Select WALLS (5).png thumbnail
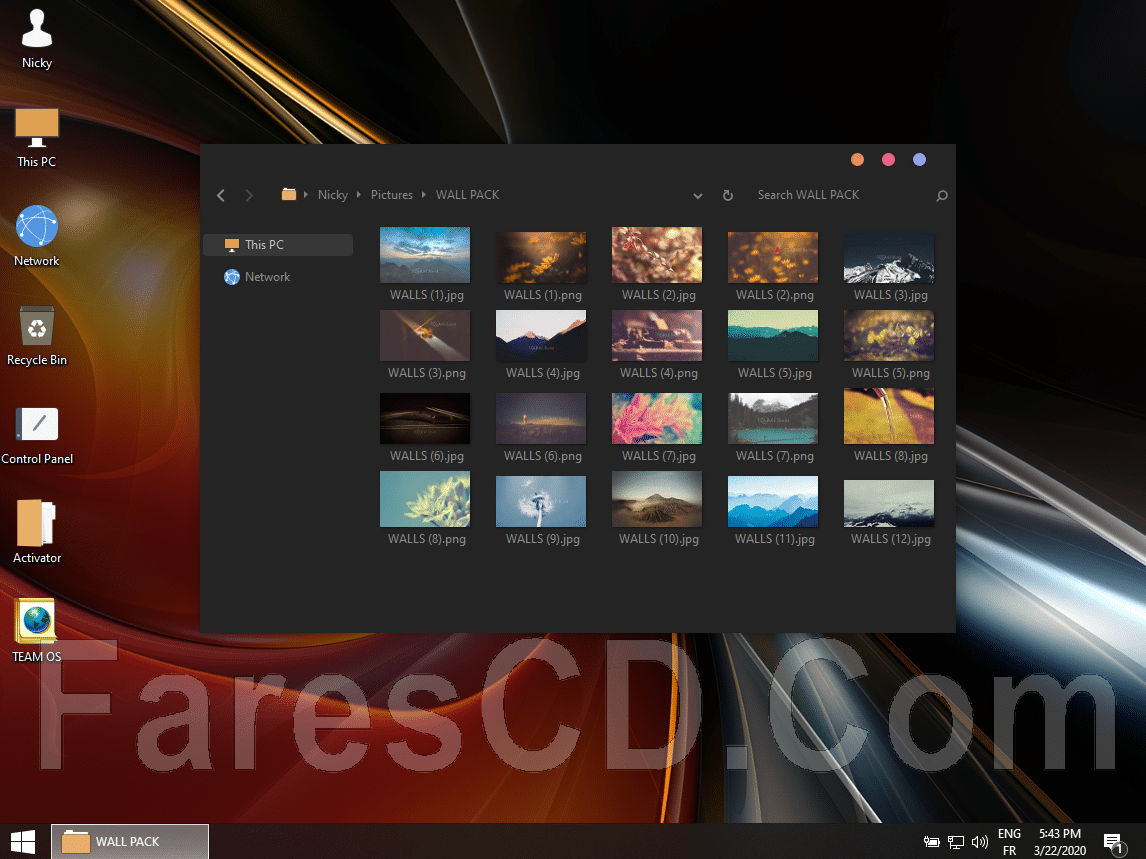Image resolution: width=1146 pixels, height=859 pixels. (889, 336)
